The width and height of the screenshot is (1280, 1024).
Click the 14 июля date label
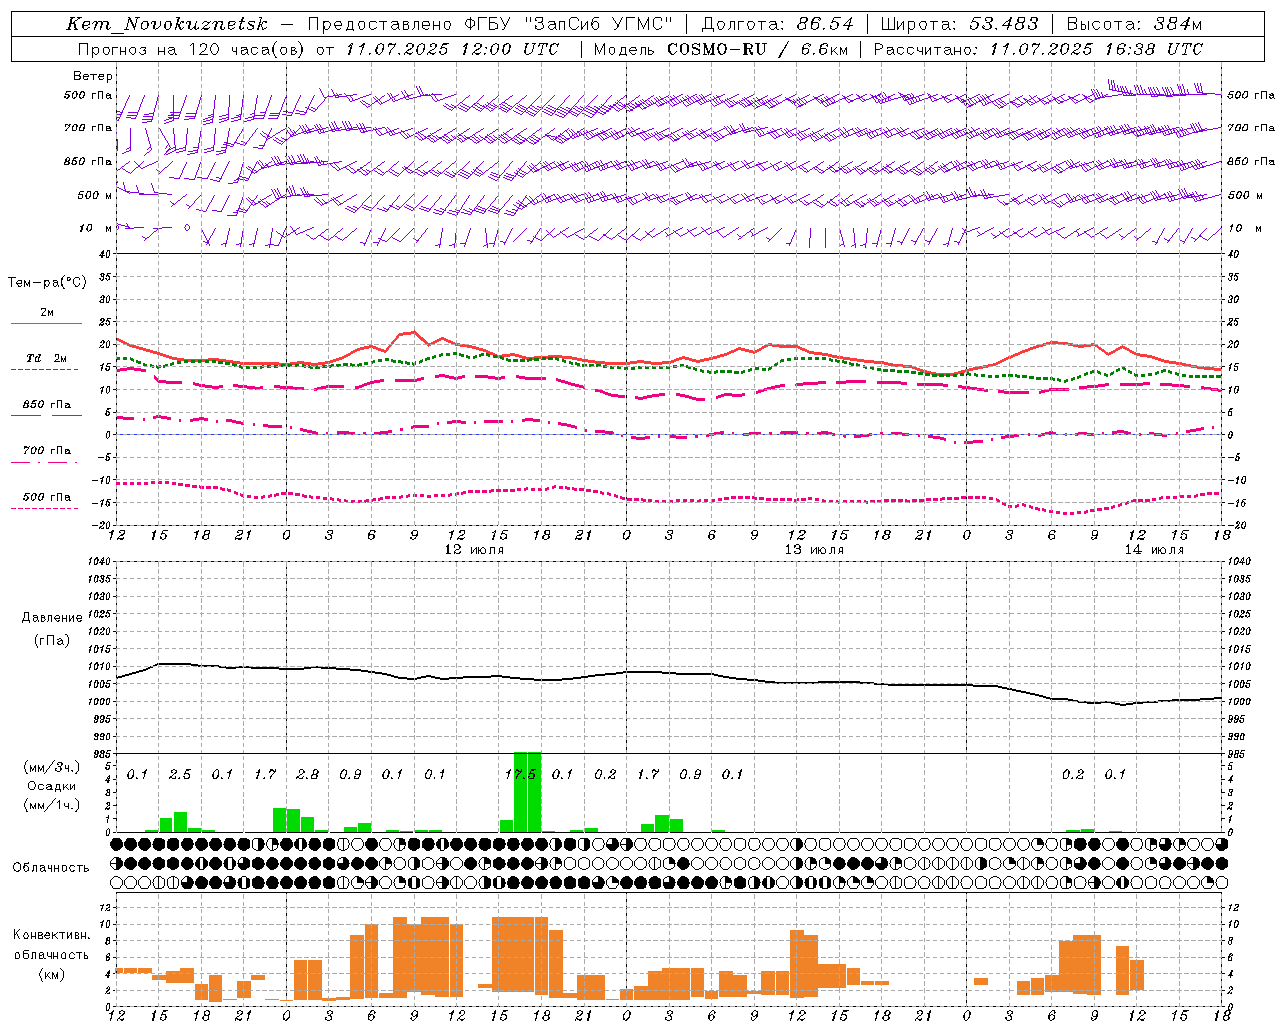1154,550
